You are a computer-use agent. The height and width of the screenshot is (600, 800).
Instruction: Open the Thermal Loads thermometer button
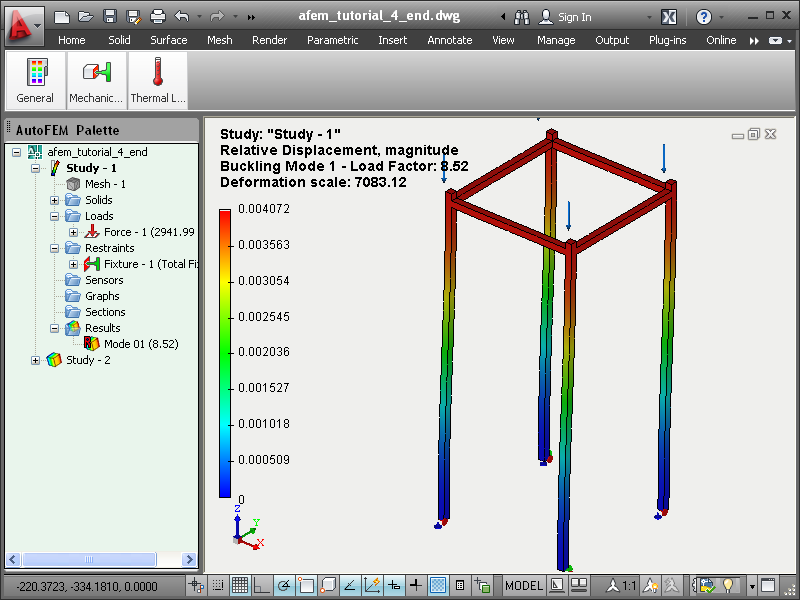click(158, 81)
